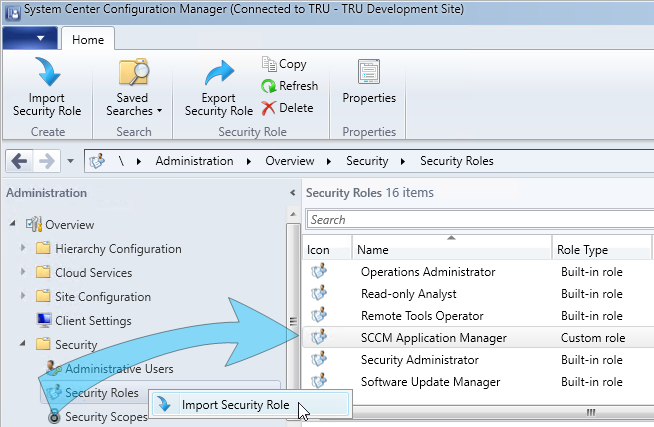Click the Export Security Role arrow icon
This screenshot has height=427, width=654.
pos(219,73)
